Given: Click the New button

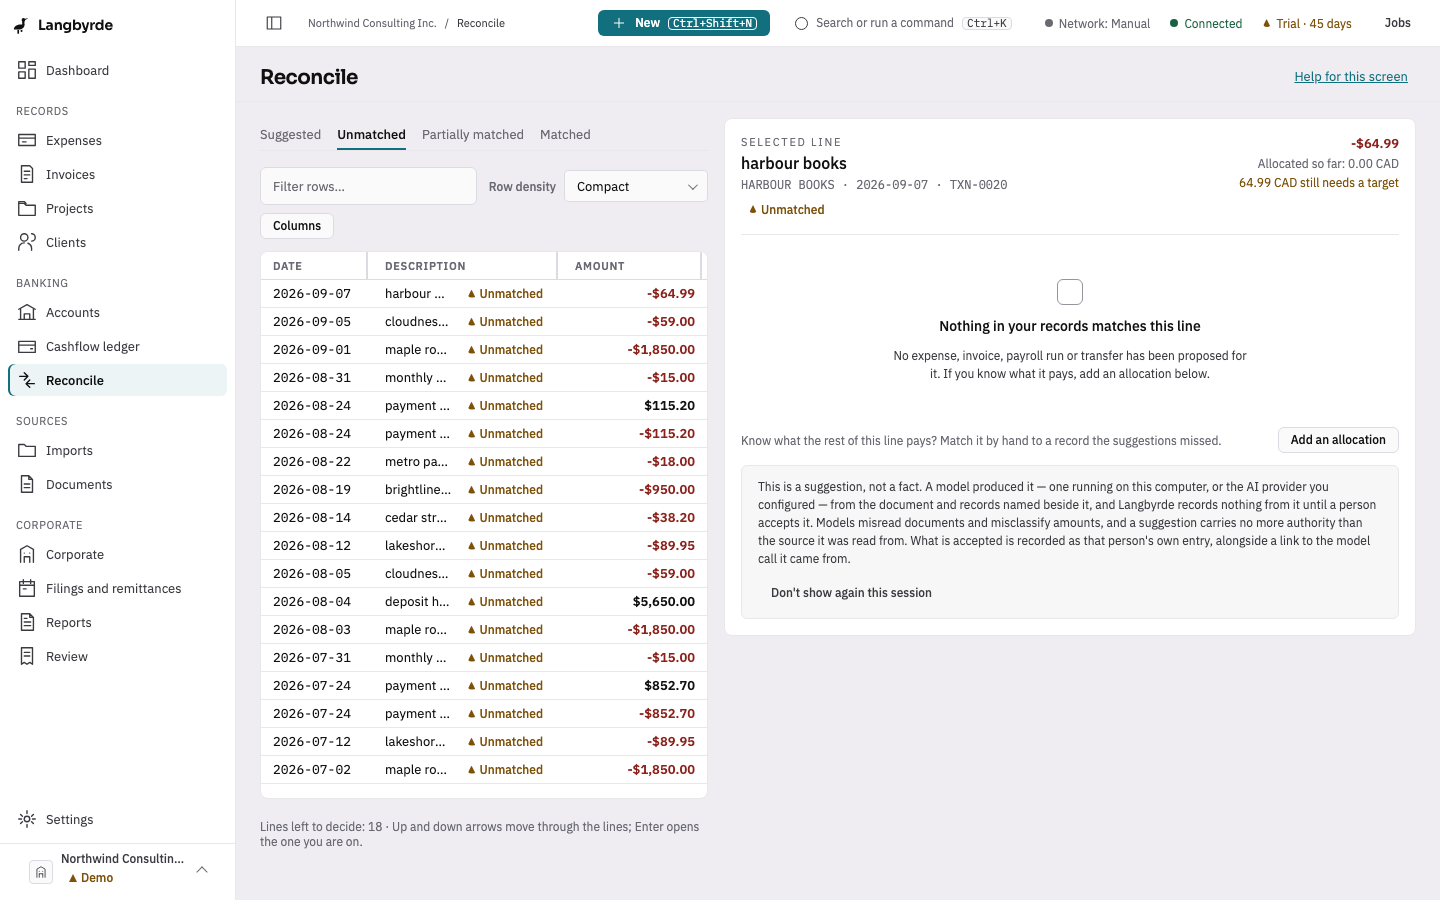Looking at the screenshot, I should [x=684, y=23].
